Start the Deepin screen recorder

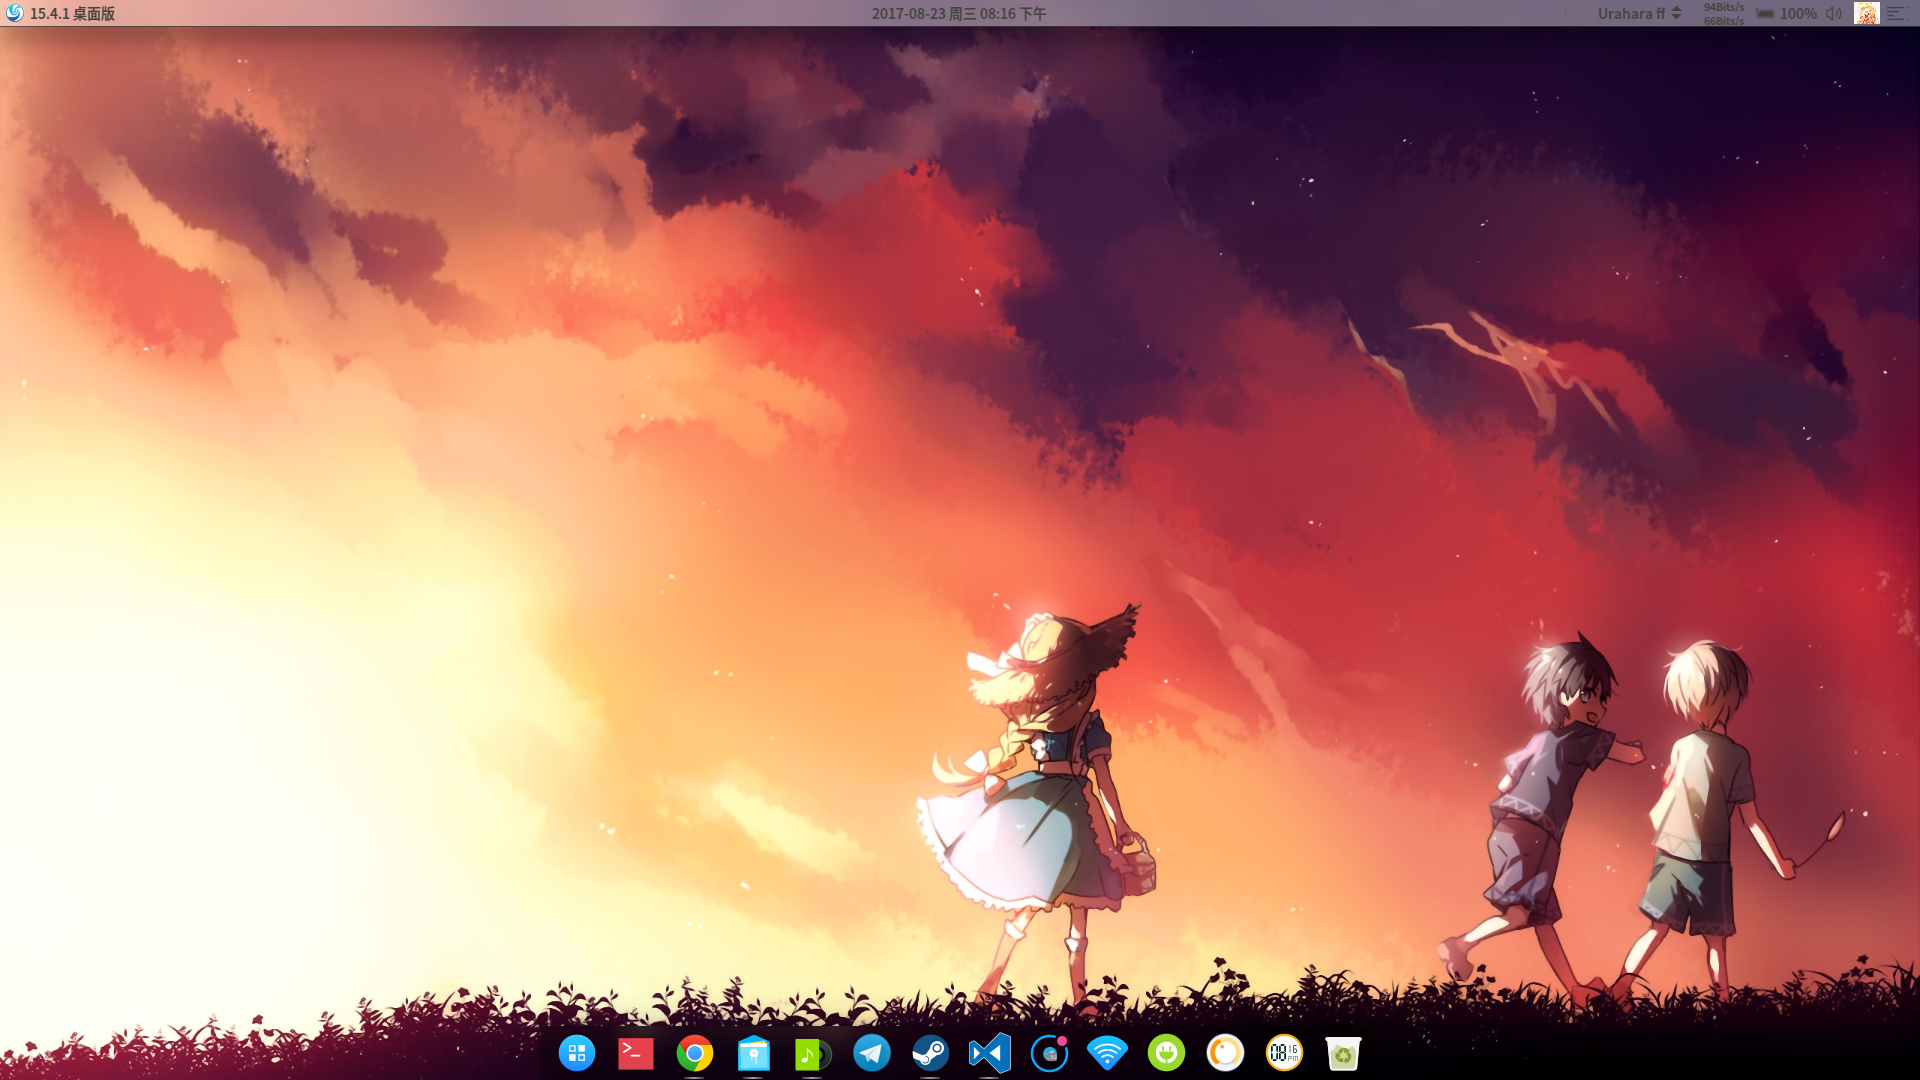(1048, 1053)
